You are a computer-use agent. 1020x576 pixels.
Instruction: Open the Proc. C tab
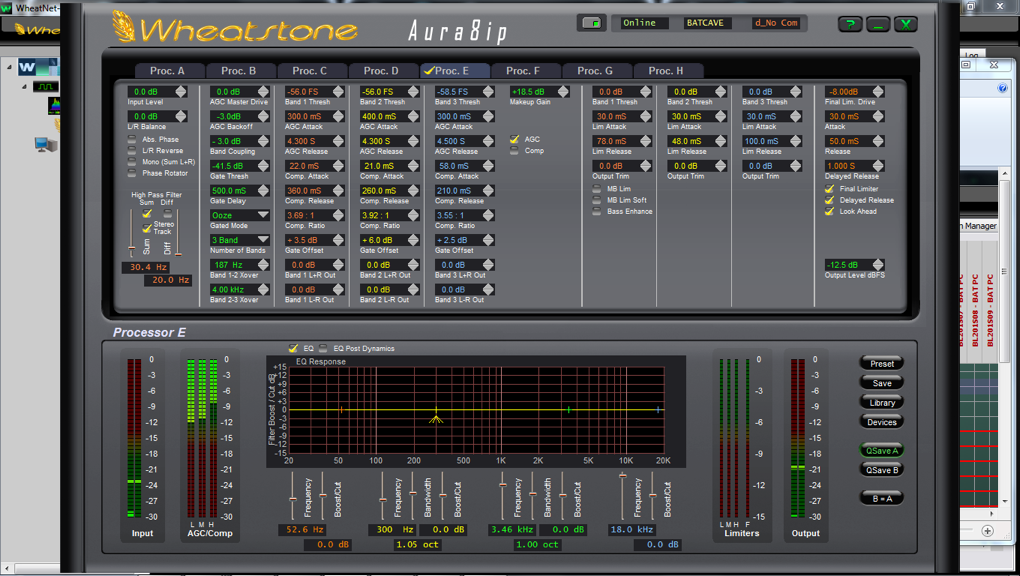(310, 71)
